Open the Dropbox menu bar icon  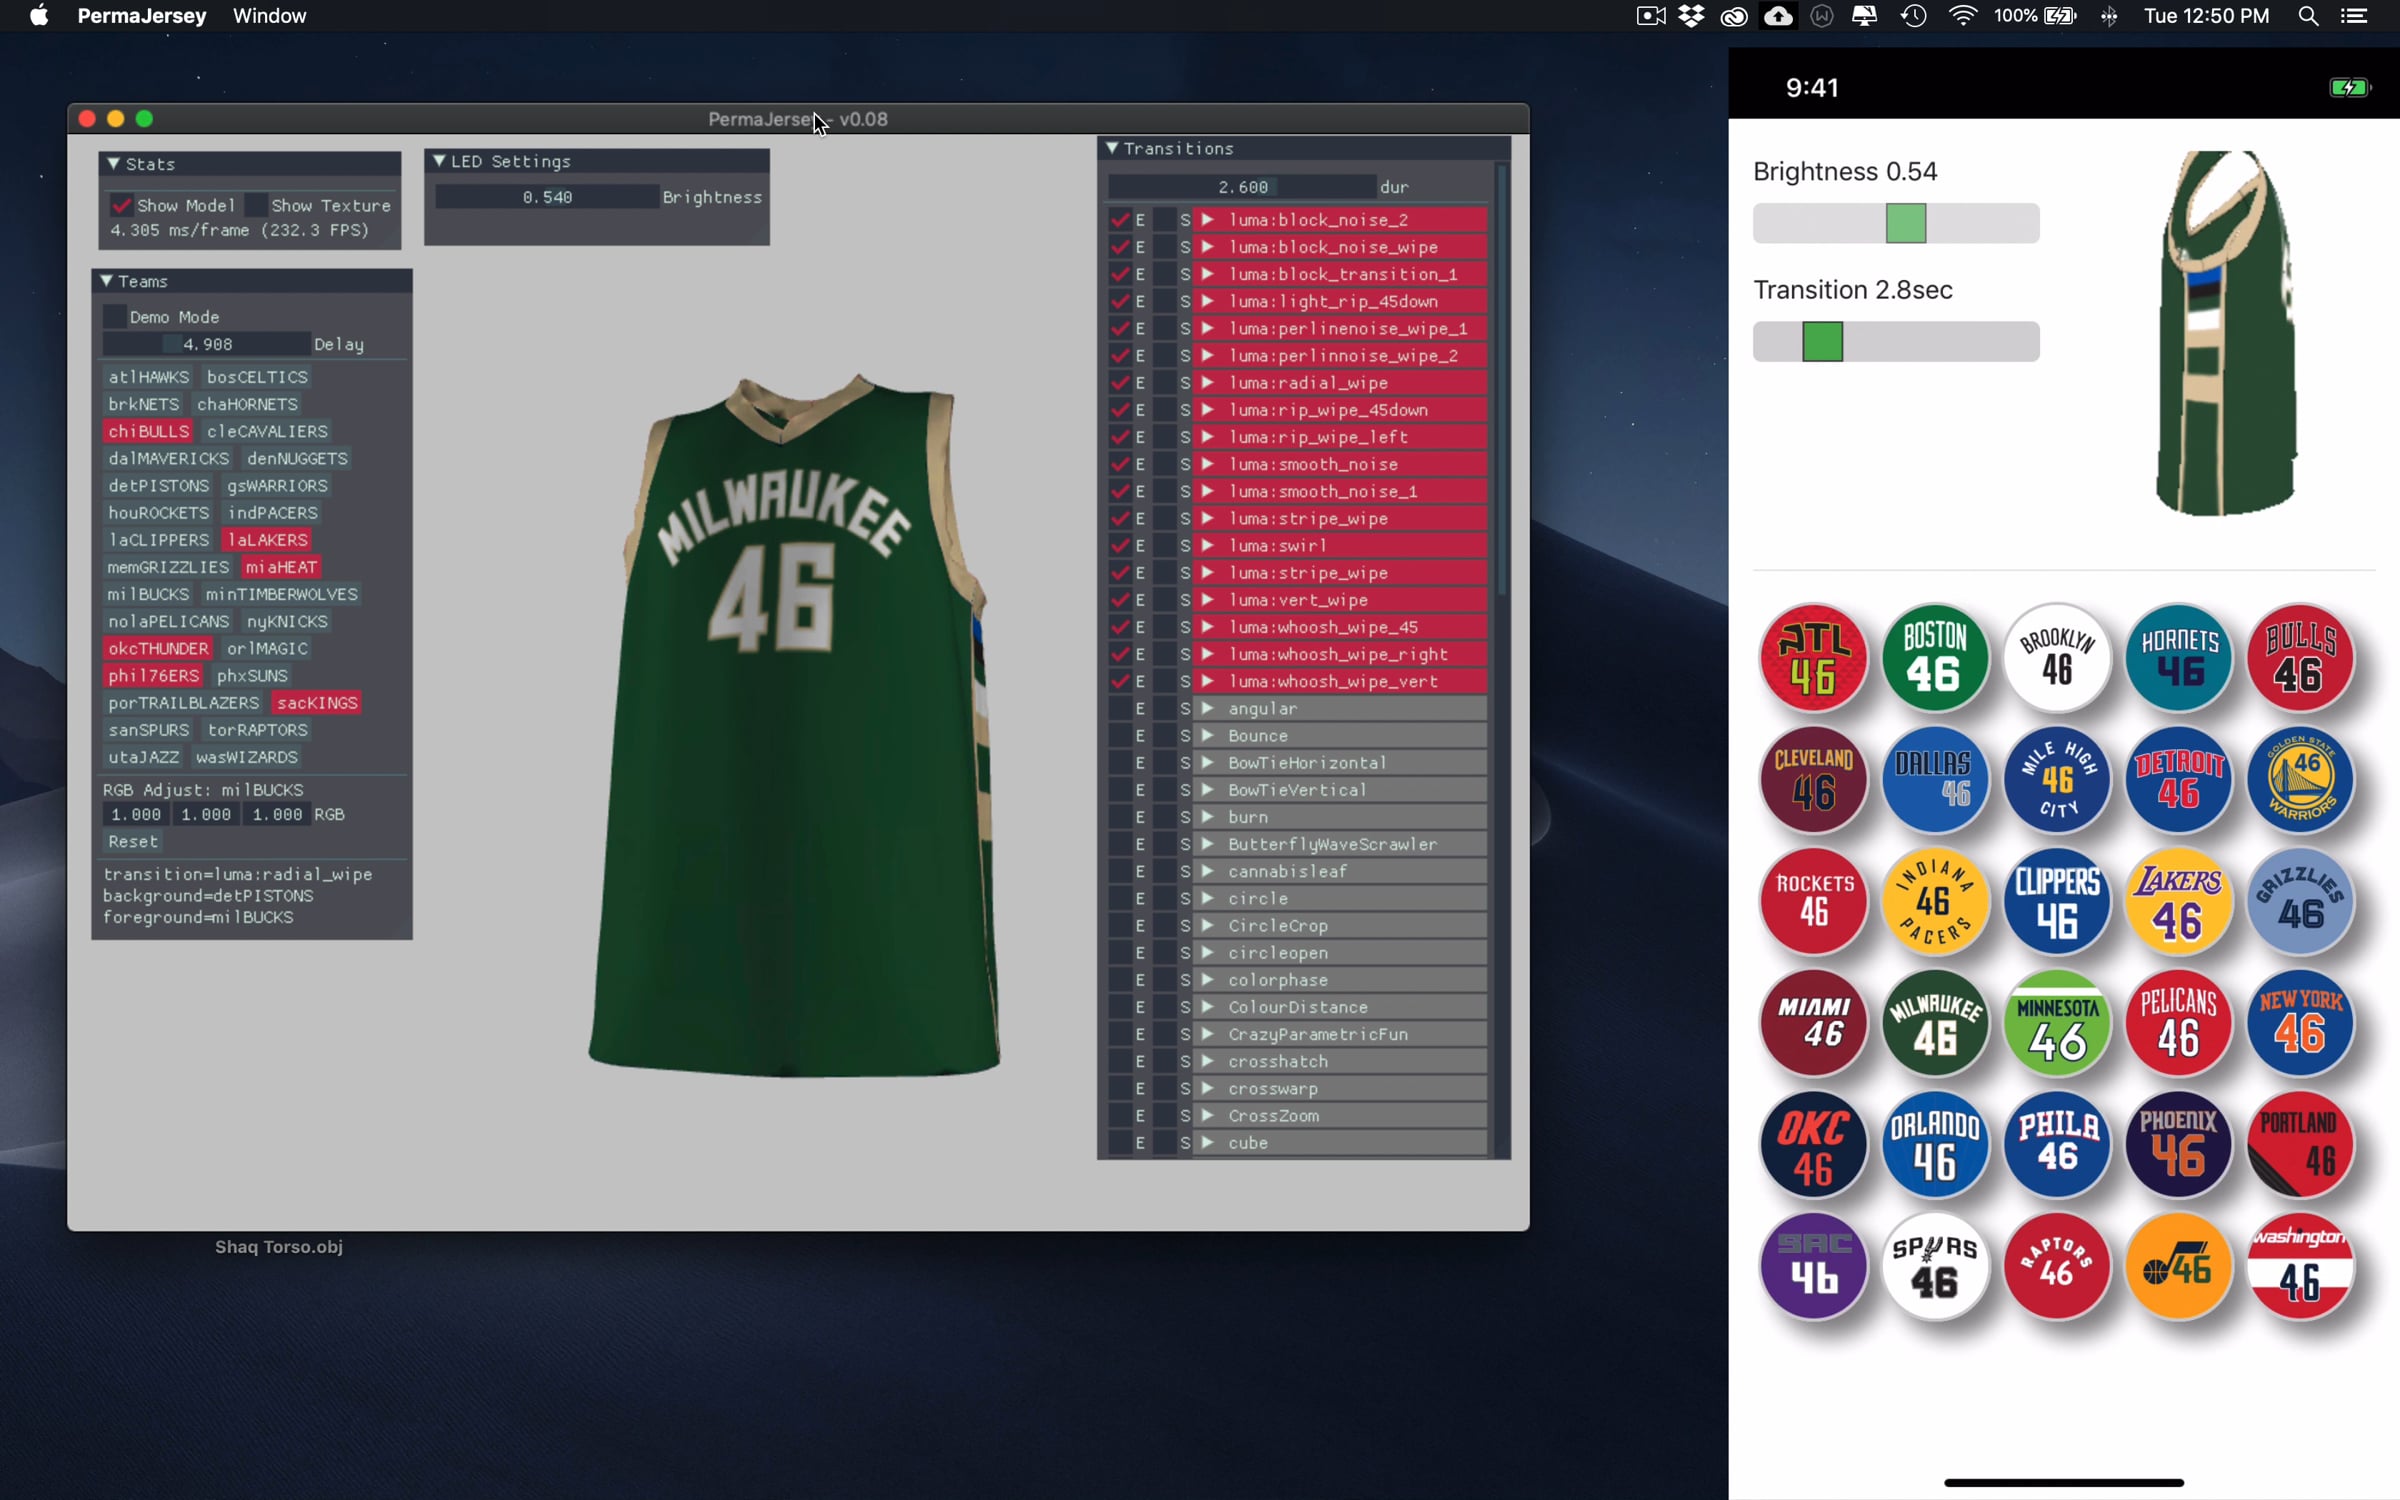point(1691,16)
